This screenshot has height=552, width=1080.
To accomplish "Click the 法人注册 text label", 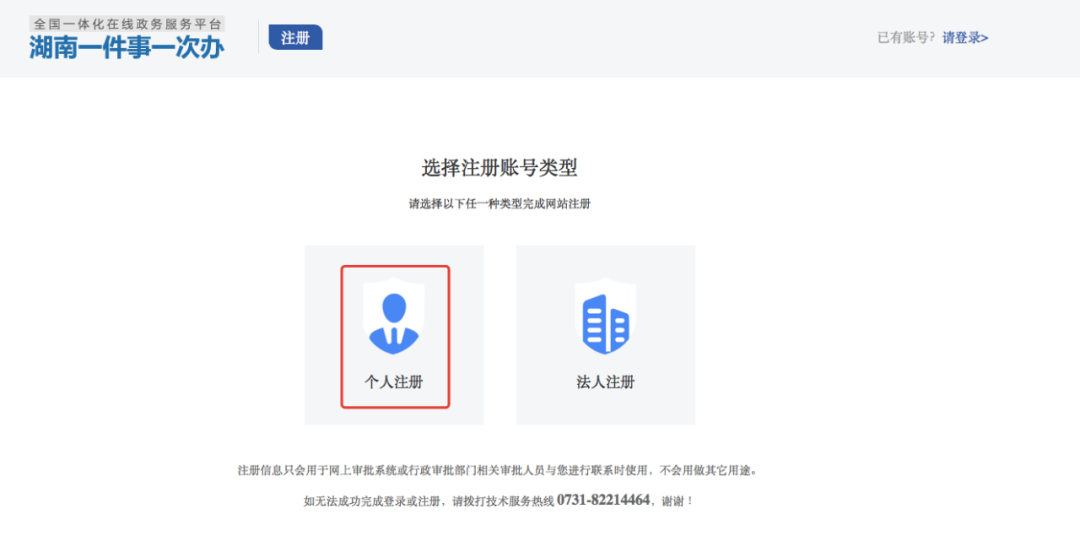I will 605,382.
